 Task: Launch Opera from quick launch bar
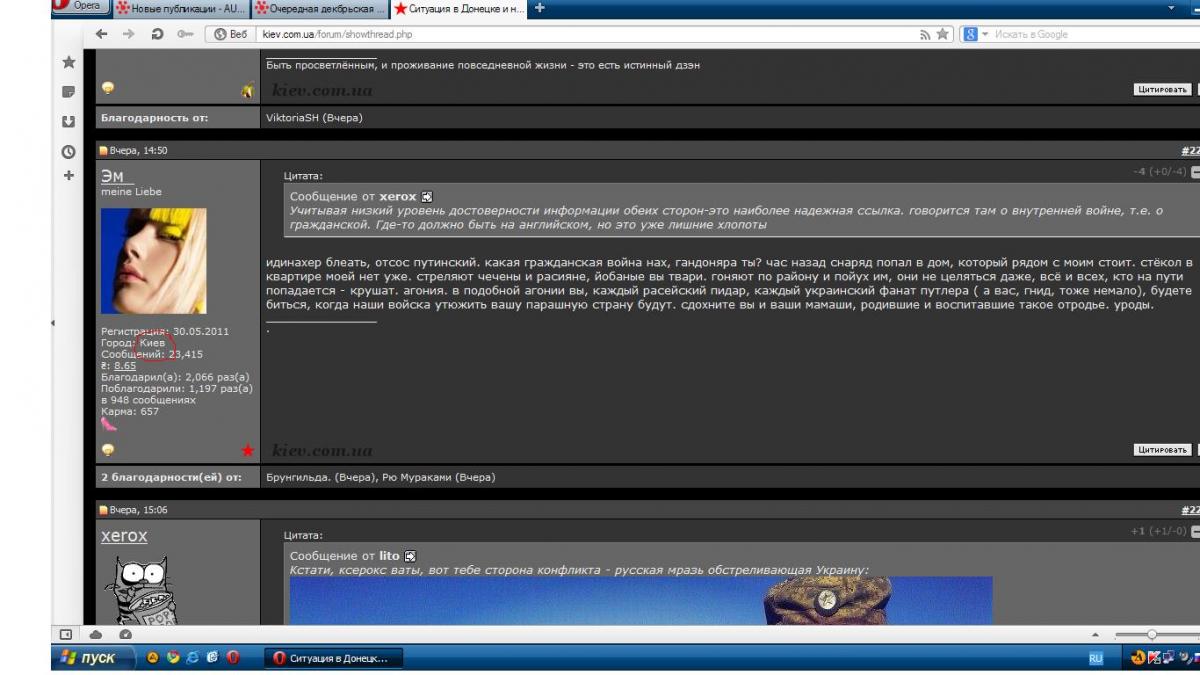click(x=233, y=657)
